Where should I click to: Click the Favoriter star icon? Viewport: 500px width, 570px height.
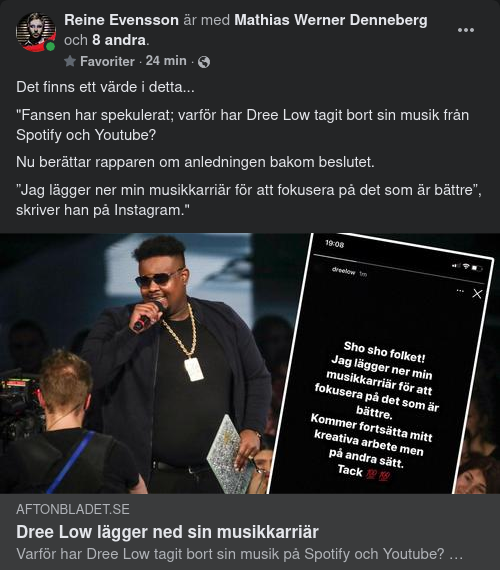pos(70,61)
